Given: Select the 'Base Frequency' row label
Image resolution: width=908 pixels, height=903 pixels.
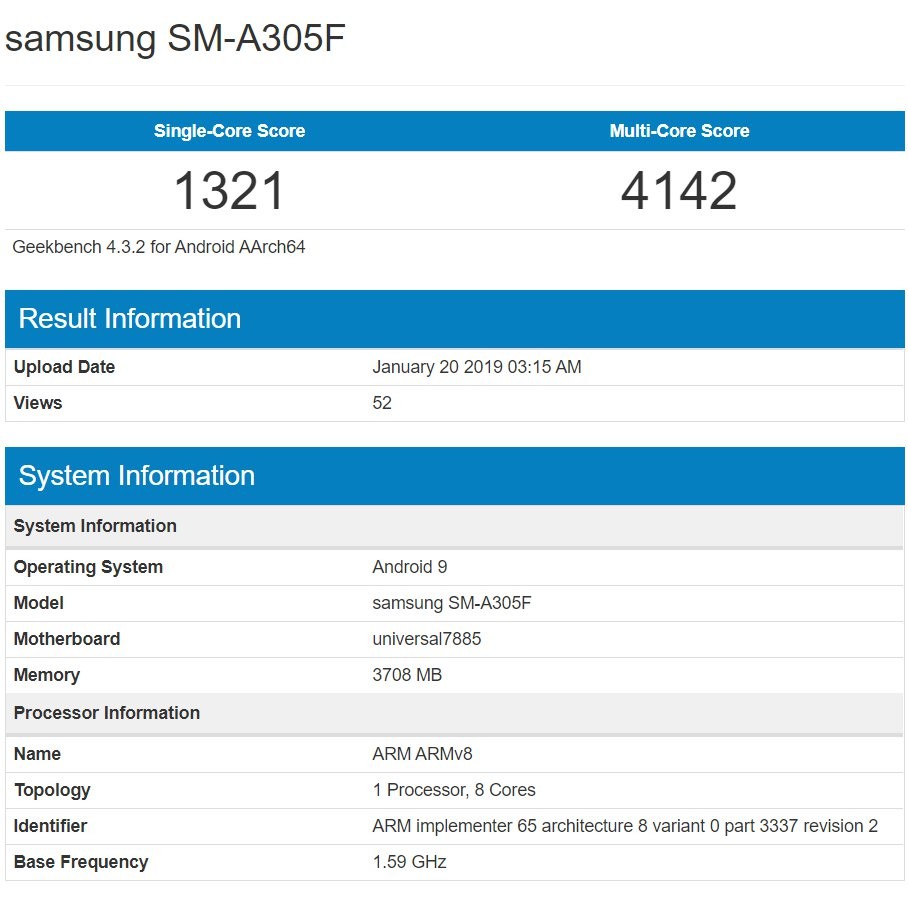Looking at the screenshot, I should [81, 862].
